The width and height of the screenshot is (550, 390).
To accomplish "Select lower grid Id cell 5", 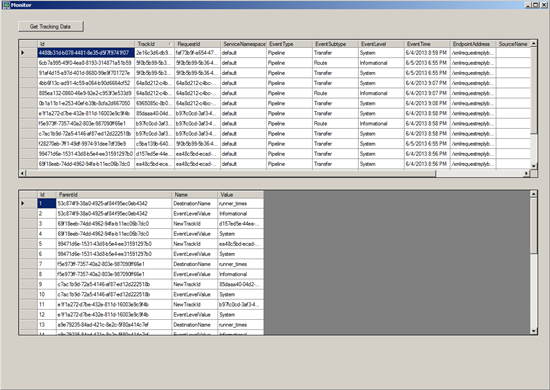I will 47,244.
